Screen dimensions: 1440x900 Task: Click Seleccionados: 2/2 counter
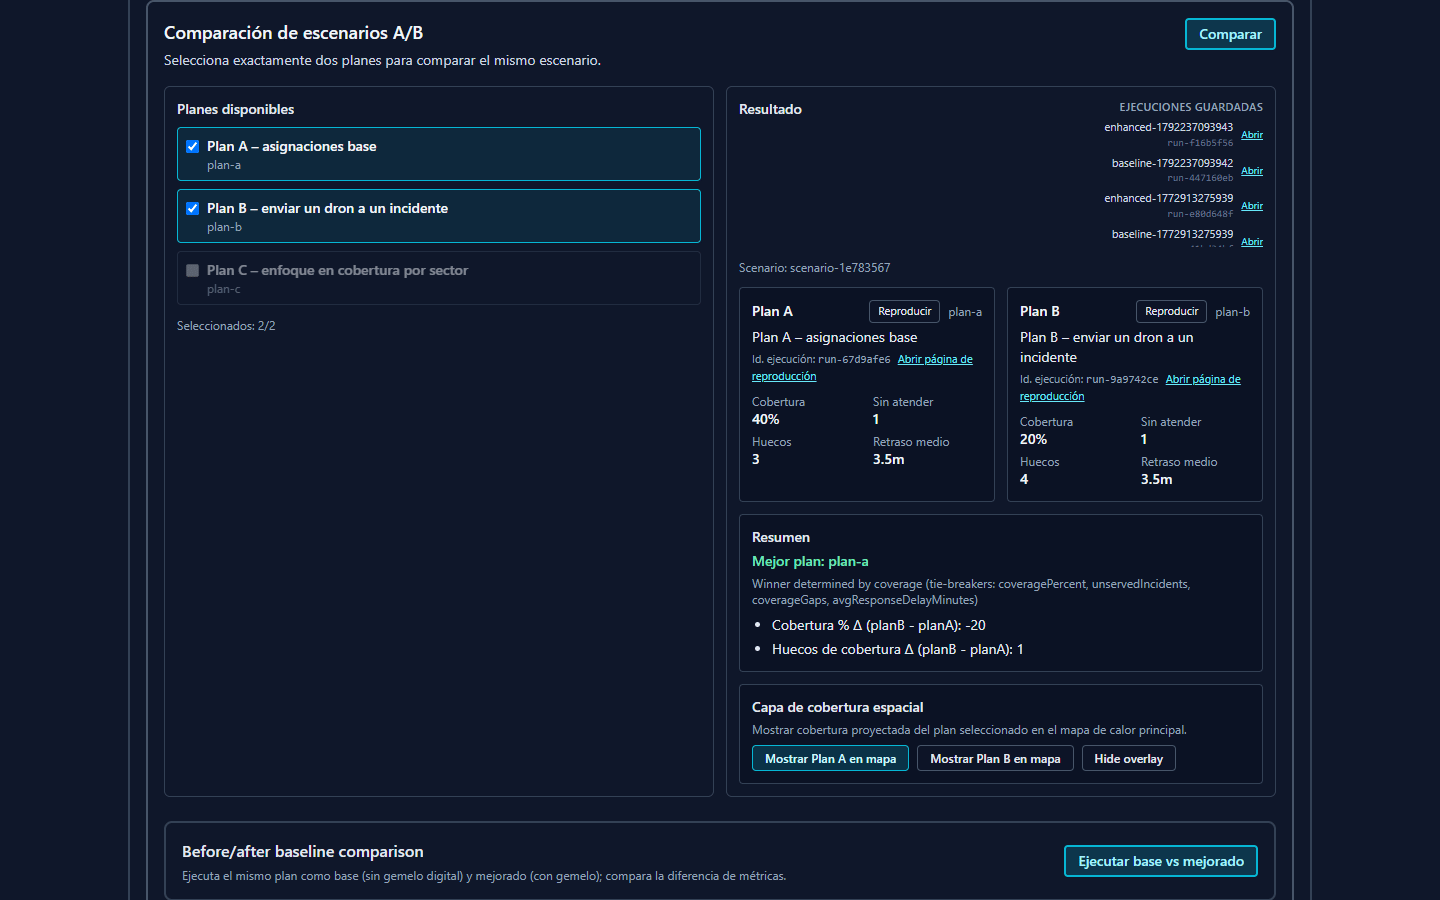226,326
